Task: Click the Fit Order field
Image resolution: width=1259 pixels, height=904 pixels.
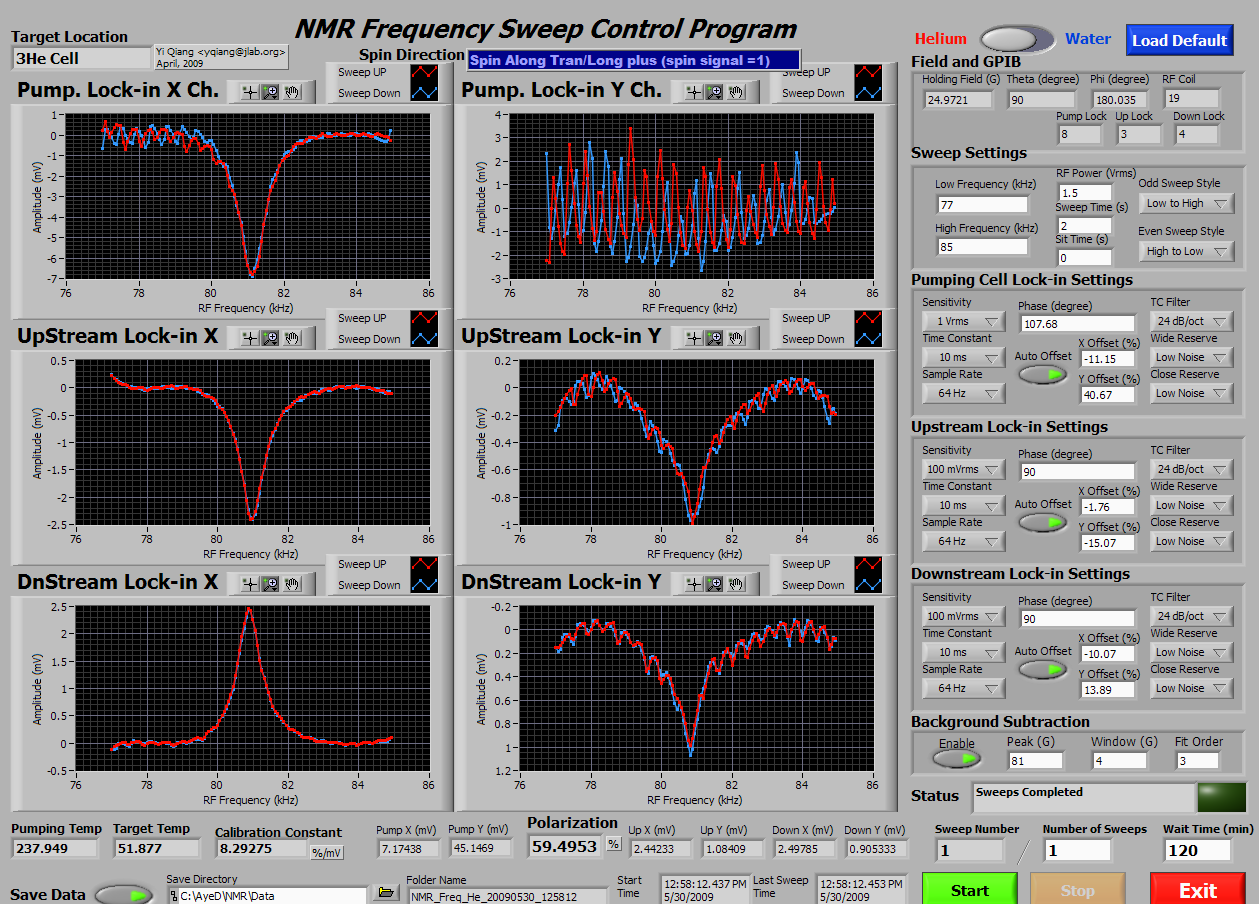Action: 1200,761
